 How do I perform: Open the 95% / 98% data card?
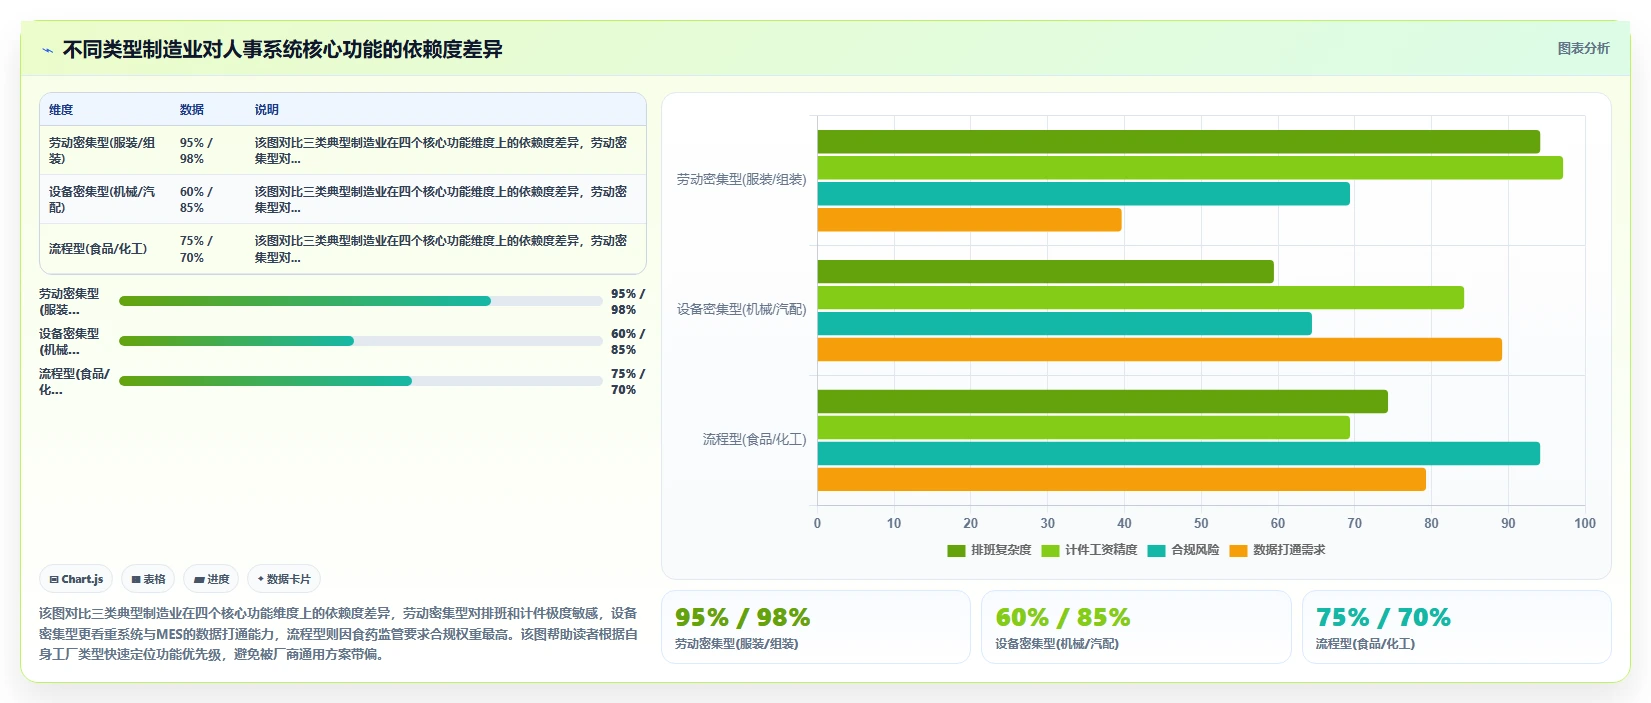815,627
